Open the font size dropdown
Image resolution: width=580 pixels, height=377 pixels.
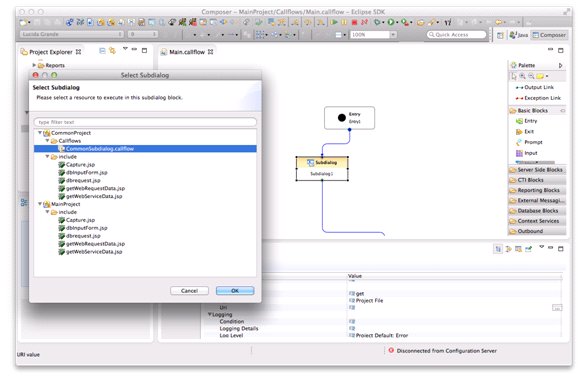point(142,34)
